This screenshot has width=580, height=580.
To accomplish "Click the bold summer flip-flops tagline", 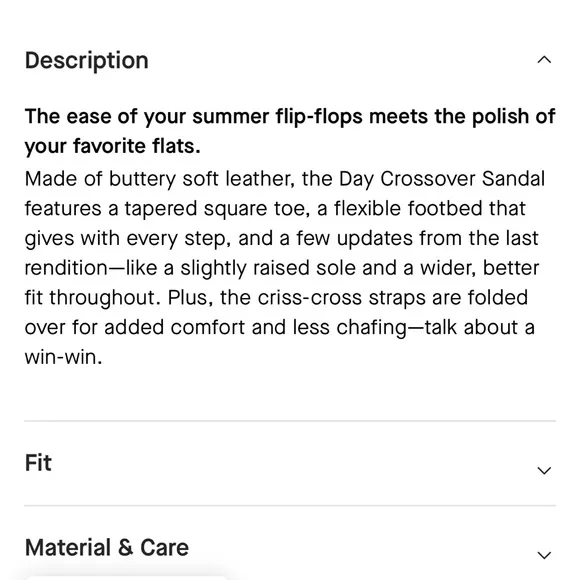I will click(290, 131).
